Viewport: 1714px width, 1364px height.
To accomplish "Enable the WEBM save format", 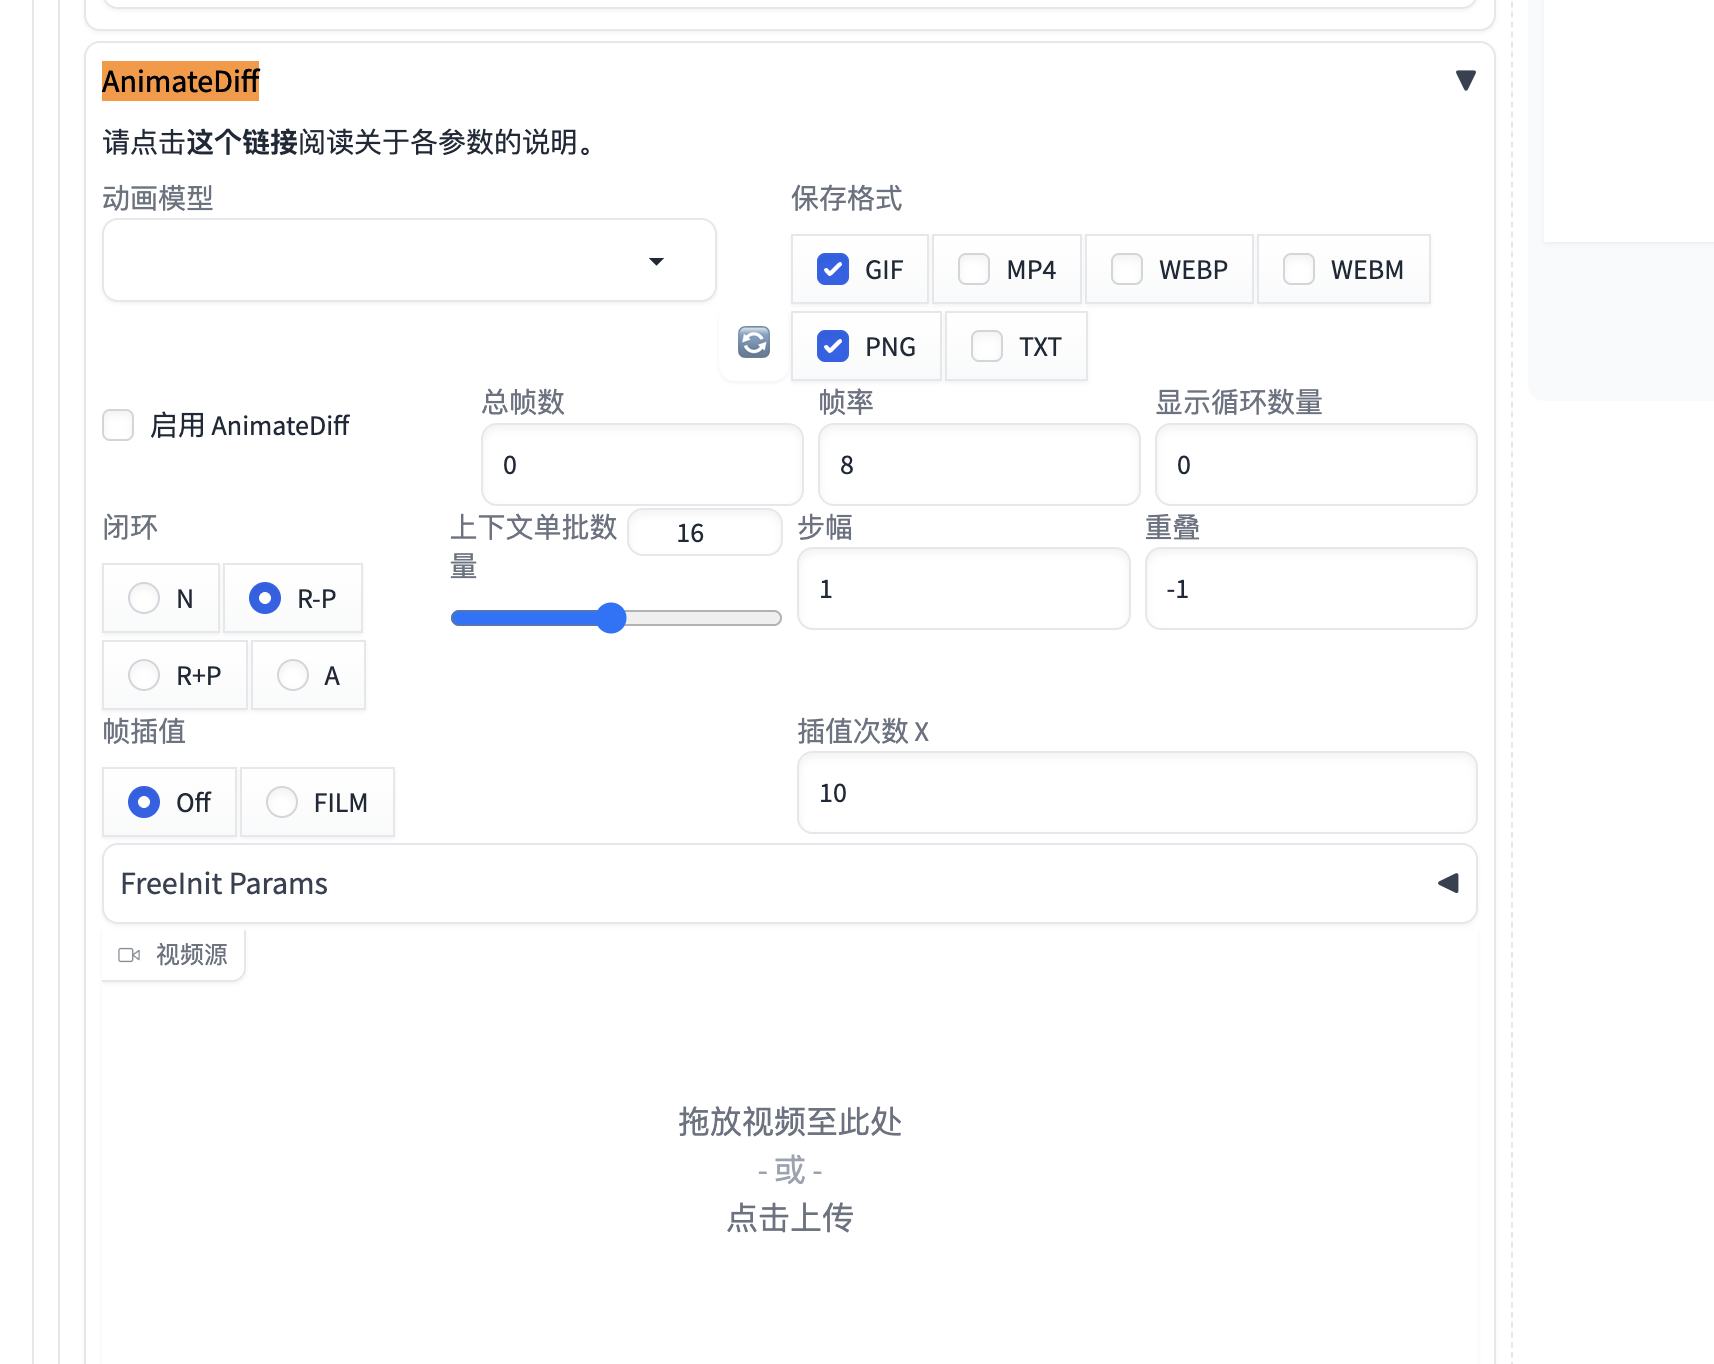I will pos(1299,269).
